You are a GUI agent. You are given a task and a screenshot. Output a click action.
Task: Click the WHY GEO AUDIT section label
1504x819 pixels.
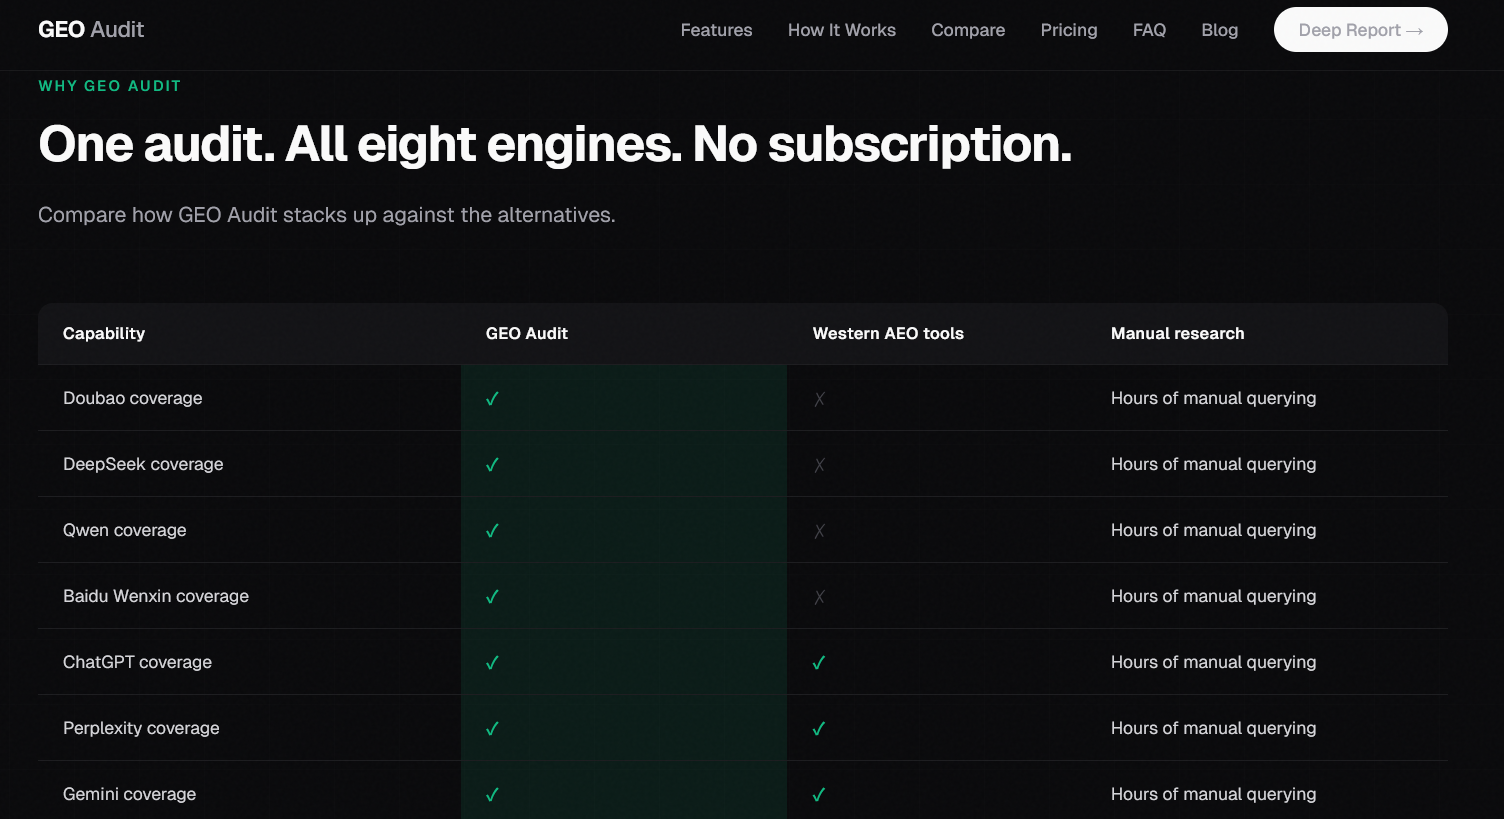110,86
